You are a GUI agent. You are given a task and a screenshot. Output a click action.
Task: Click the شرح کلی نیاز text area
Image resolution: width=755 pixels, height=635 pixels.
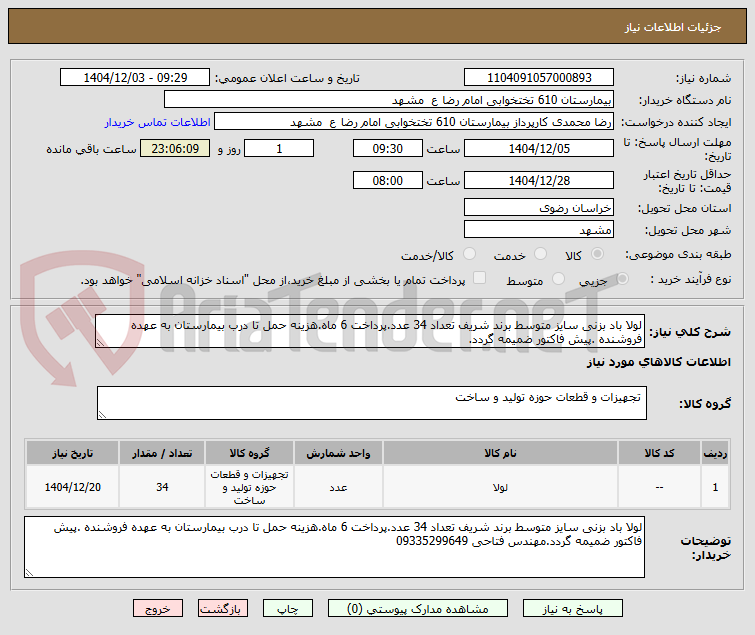click(x=370, y=331)
